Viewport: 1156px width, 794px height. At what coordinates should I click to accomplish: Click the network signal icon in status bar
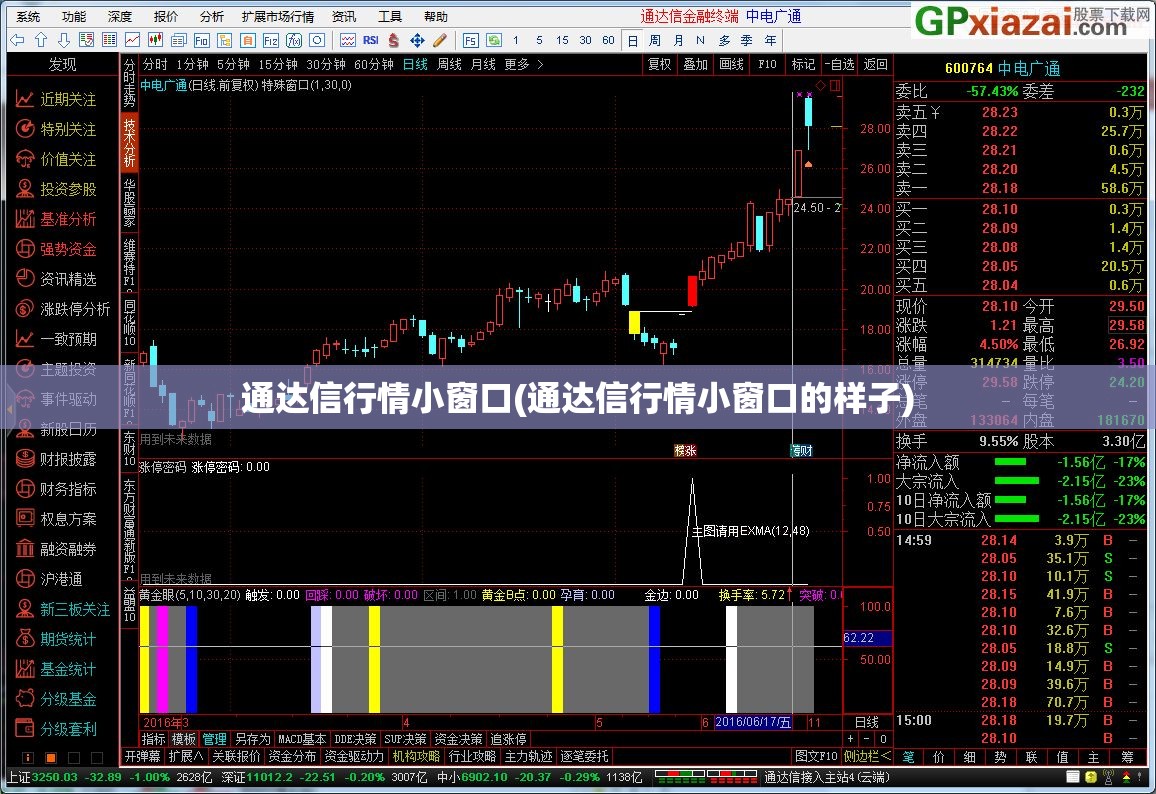1108,777
